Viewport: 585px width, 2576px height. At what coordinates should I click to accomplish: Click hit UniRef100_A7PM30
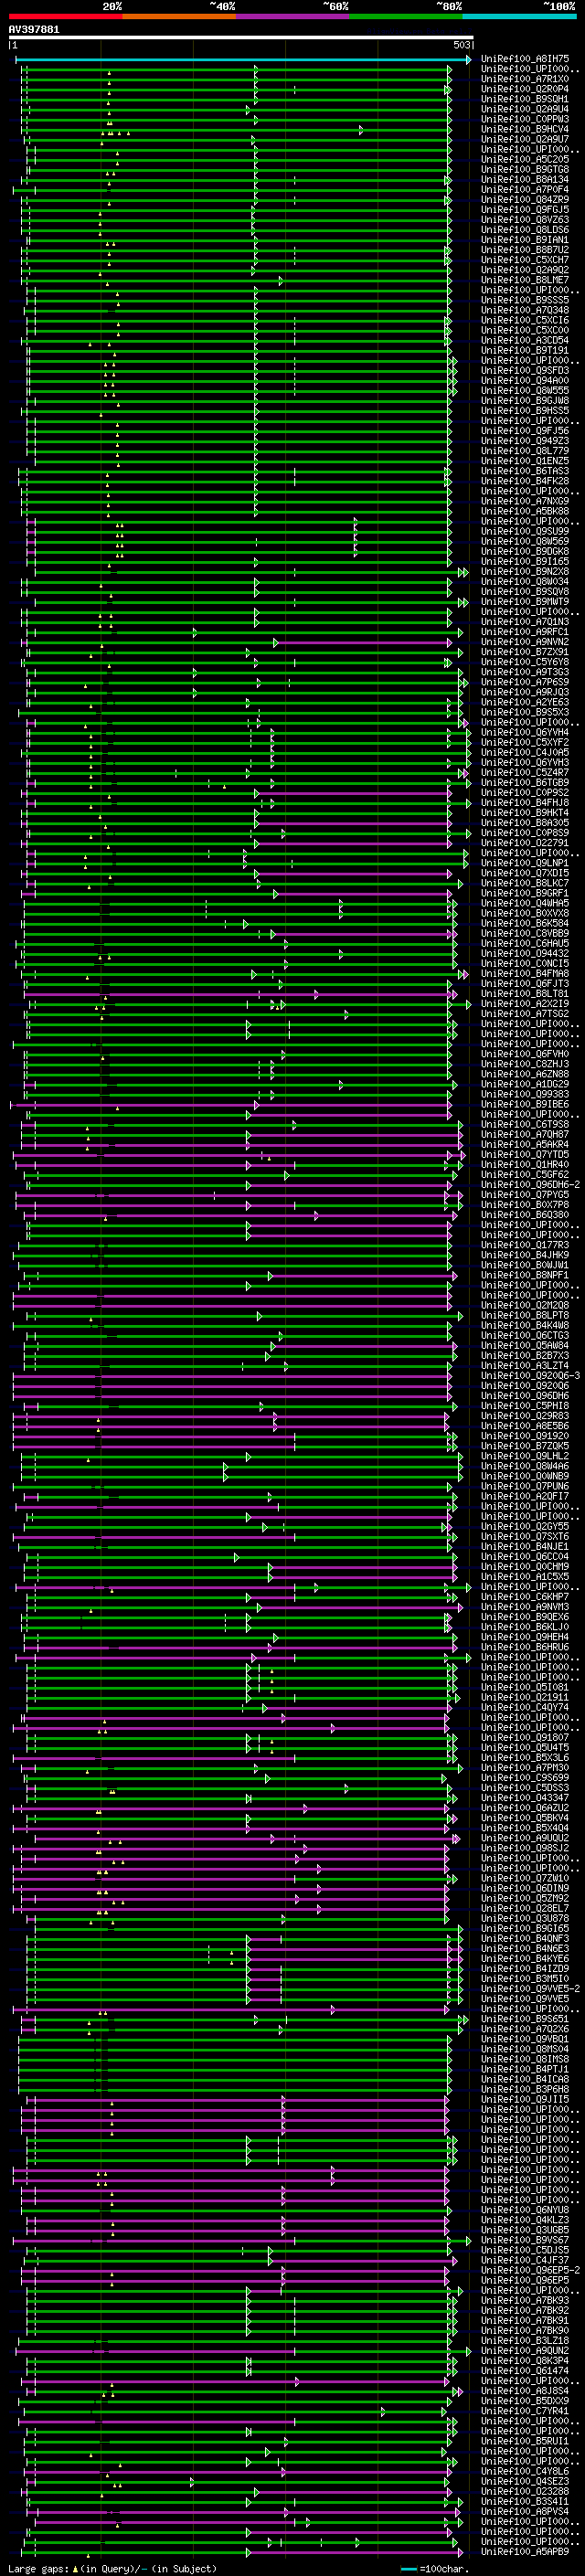[x=525, y=1768]
